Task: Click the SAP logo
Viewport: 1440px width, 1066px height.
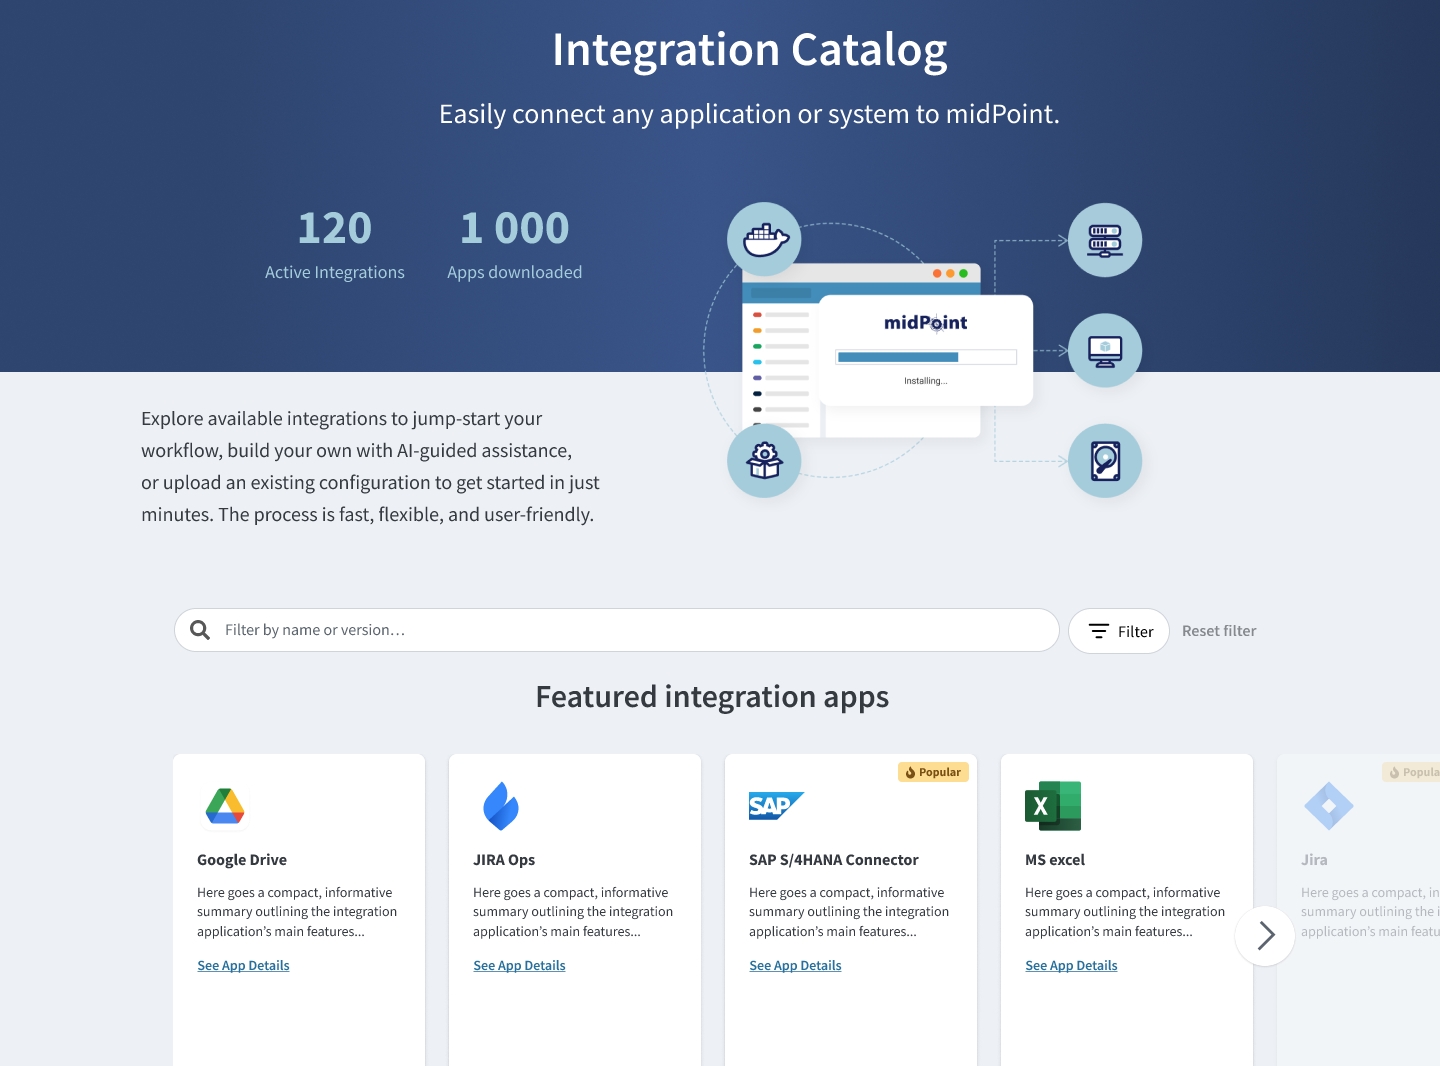Action: click(776, 806)
